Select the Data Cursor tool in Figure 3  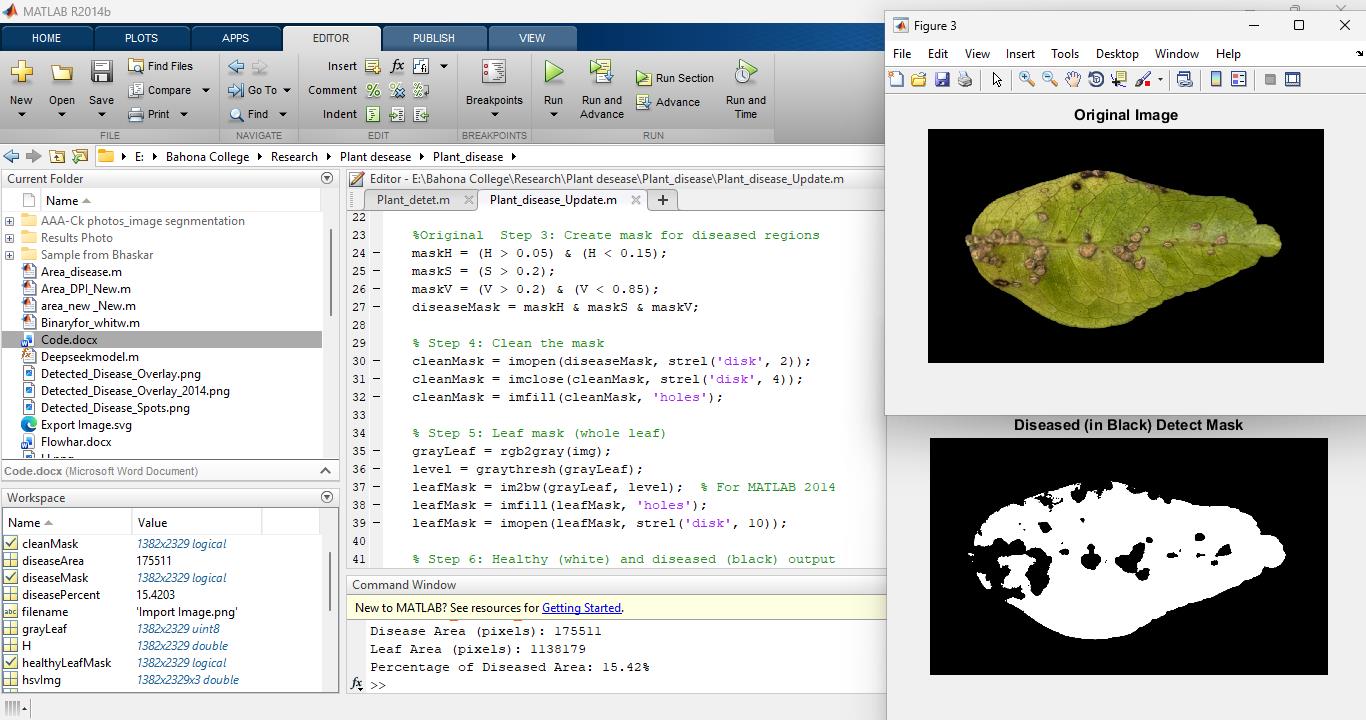click(1119, 79)
